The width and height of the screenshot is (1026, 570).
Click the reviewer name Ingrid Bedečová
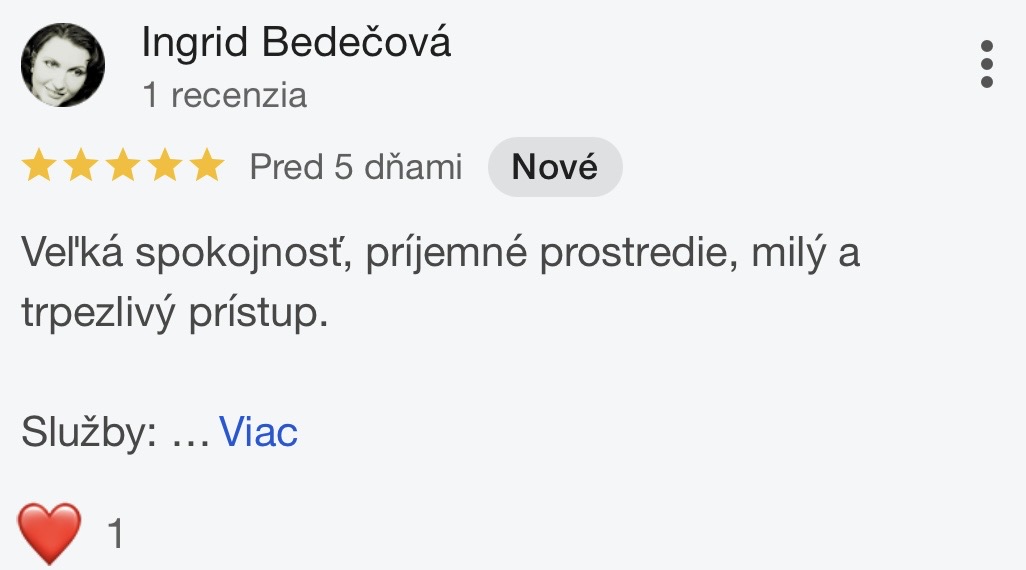(x=296, y=43)
